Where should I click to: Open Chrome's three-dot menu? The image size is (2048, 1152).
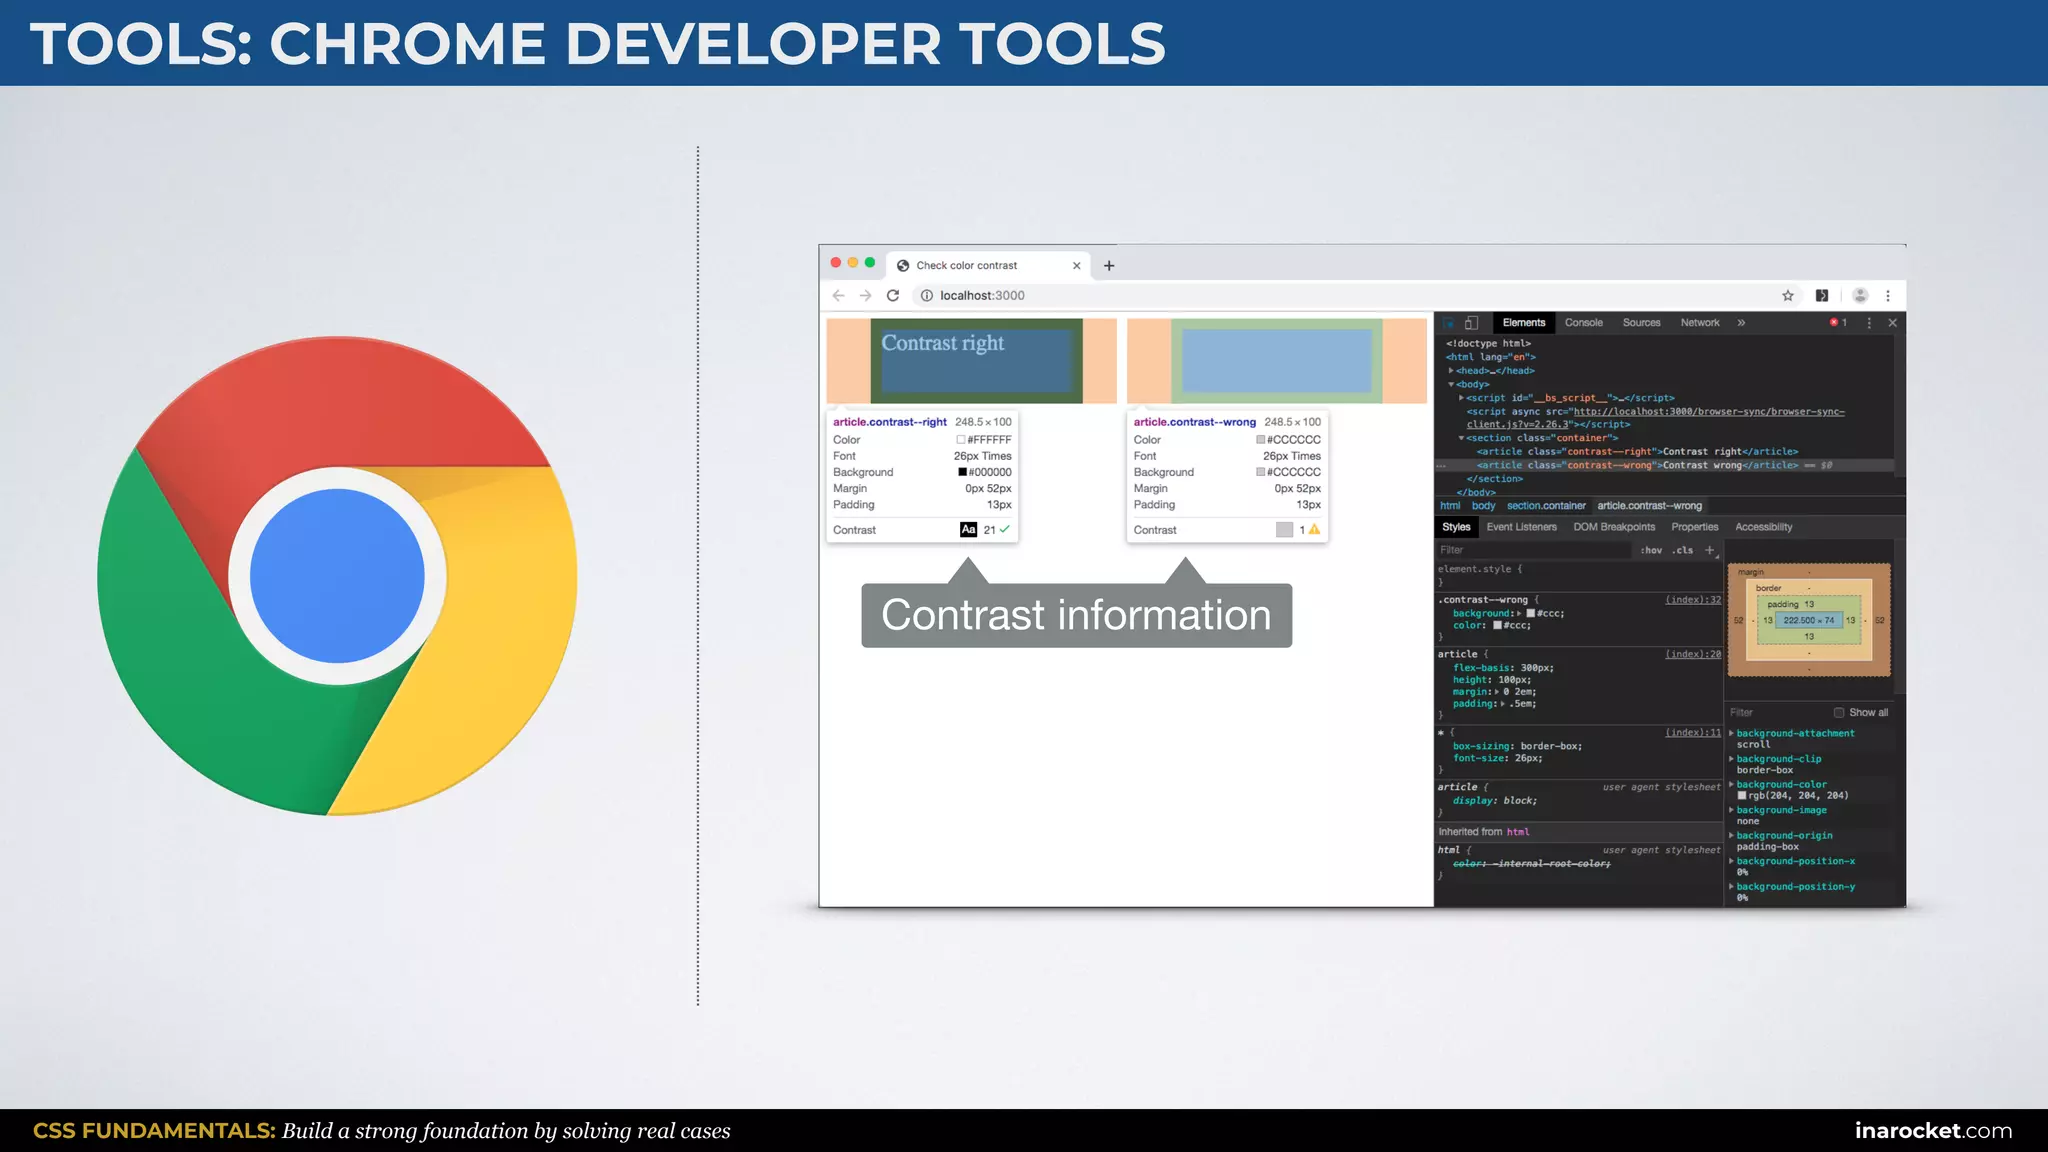(x=1888, y=296)
